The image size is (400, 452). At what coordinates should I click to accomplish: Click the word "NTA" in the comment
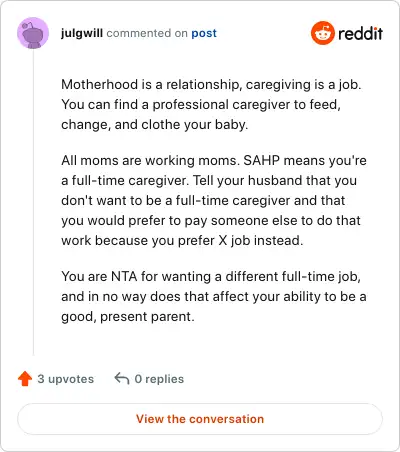pos(124,276)
